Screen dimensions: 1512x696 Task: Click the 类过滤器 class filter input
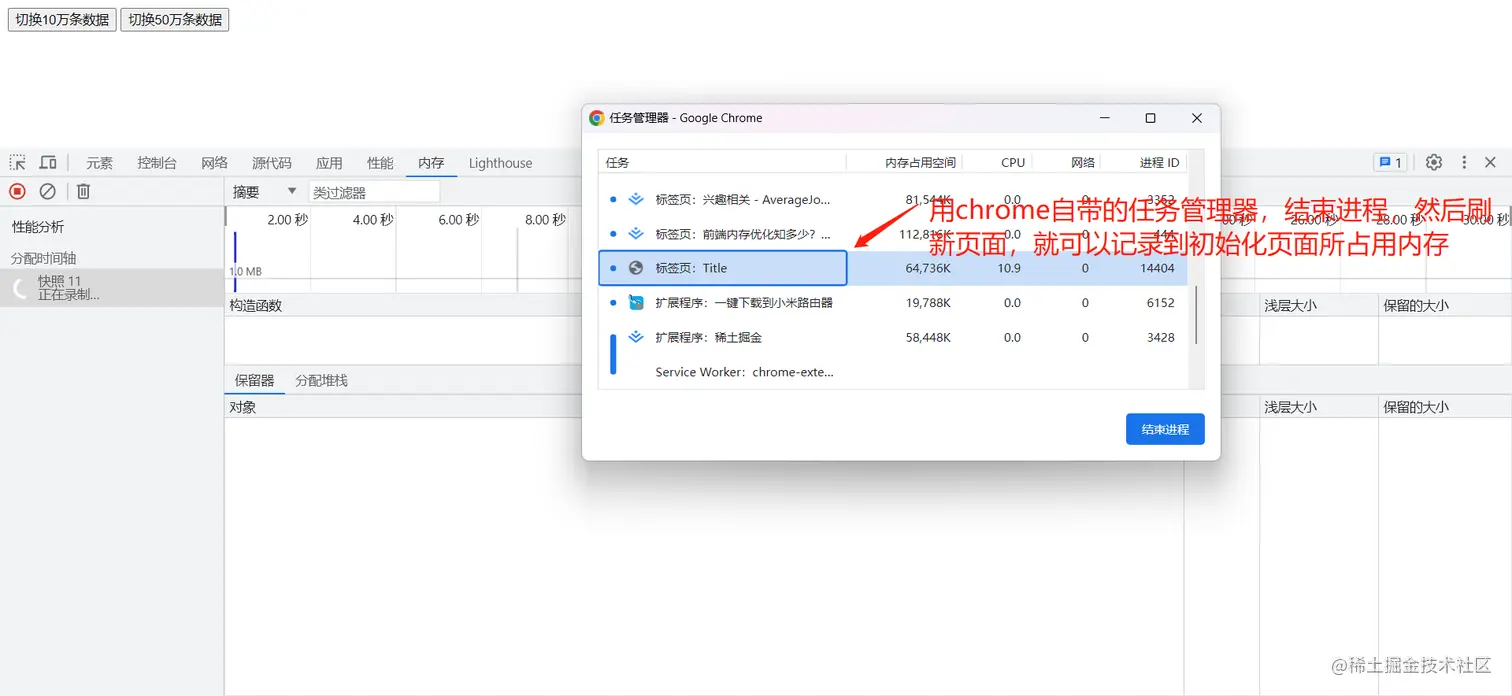click(373, 192)
